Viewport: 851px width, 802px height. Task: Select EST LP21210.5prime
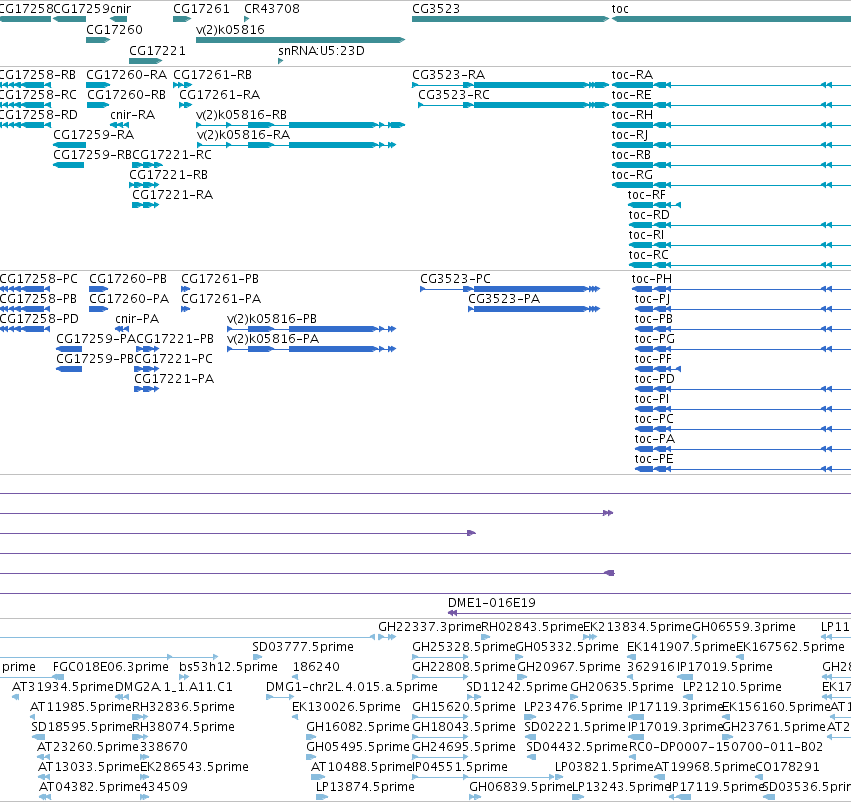(690, 697)
